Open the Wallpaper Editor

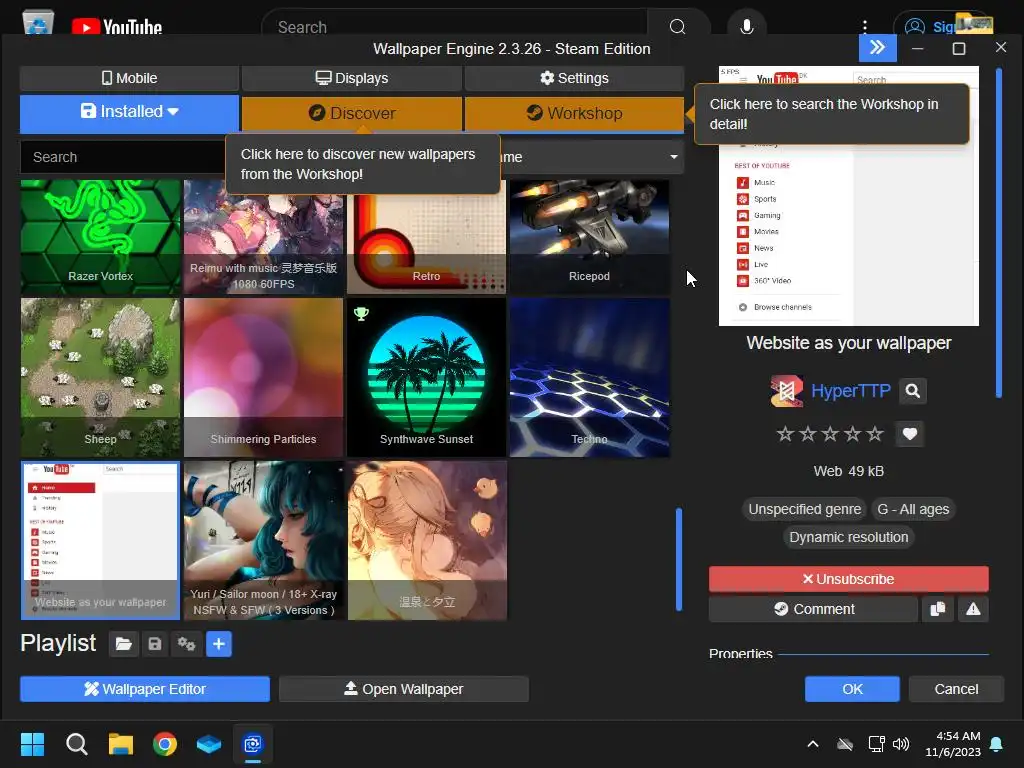point(145,689)
